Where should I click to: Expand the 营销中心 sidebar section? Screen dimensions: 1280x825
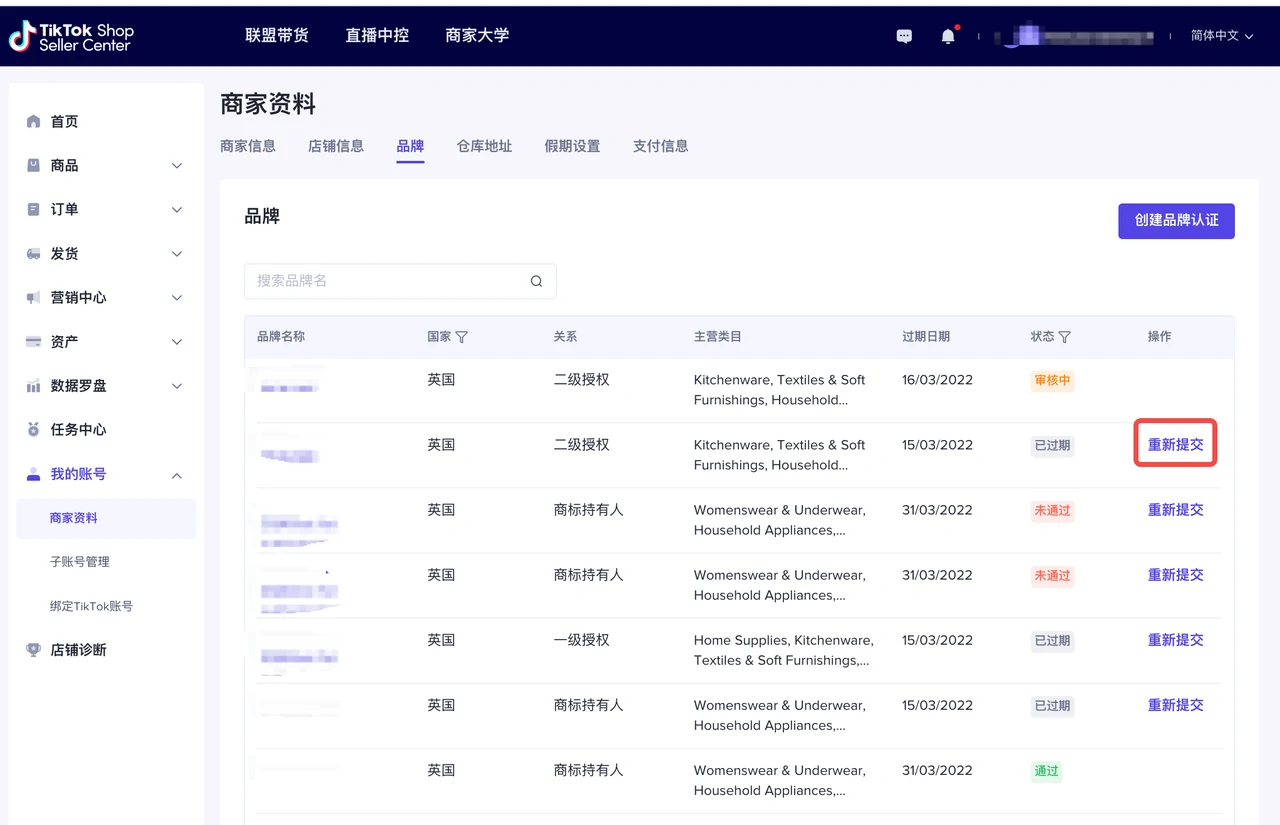coord(105,297)
